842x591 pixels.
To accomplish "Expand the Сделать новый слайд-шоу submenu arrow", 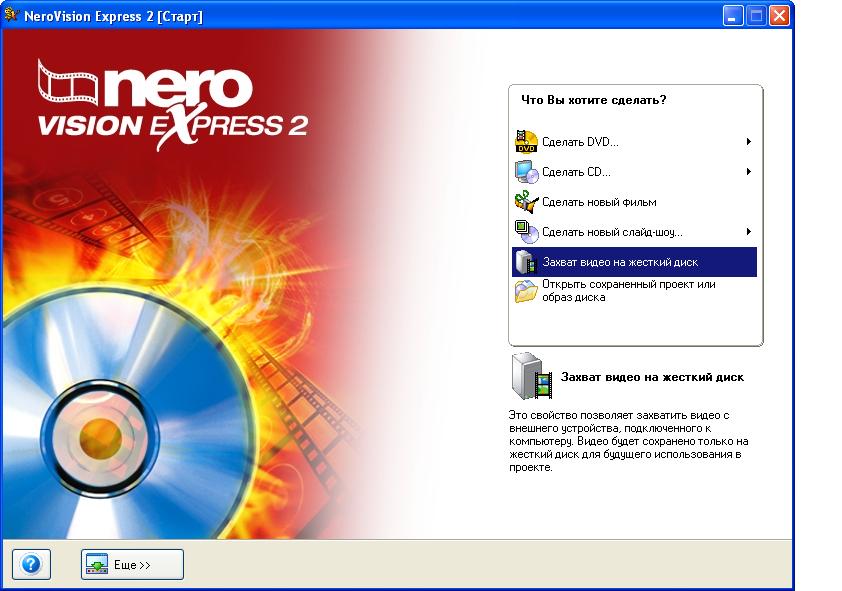I will click(749, 232).
